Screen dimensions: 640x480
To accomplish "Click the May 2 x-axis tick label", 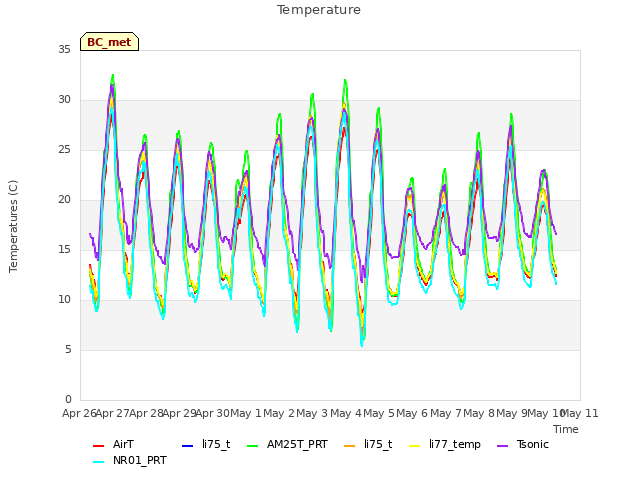I will point(279,413).
